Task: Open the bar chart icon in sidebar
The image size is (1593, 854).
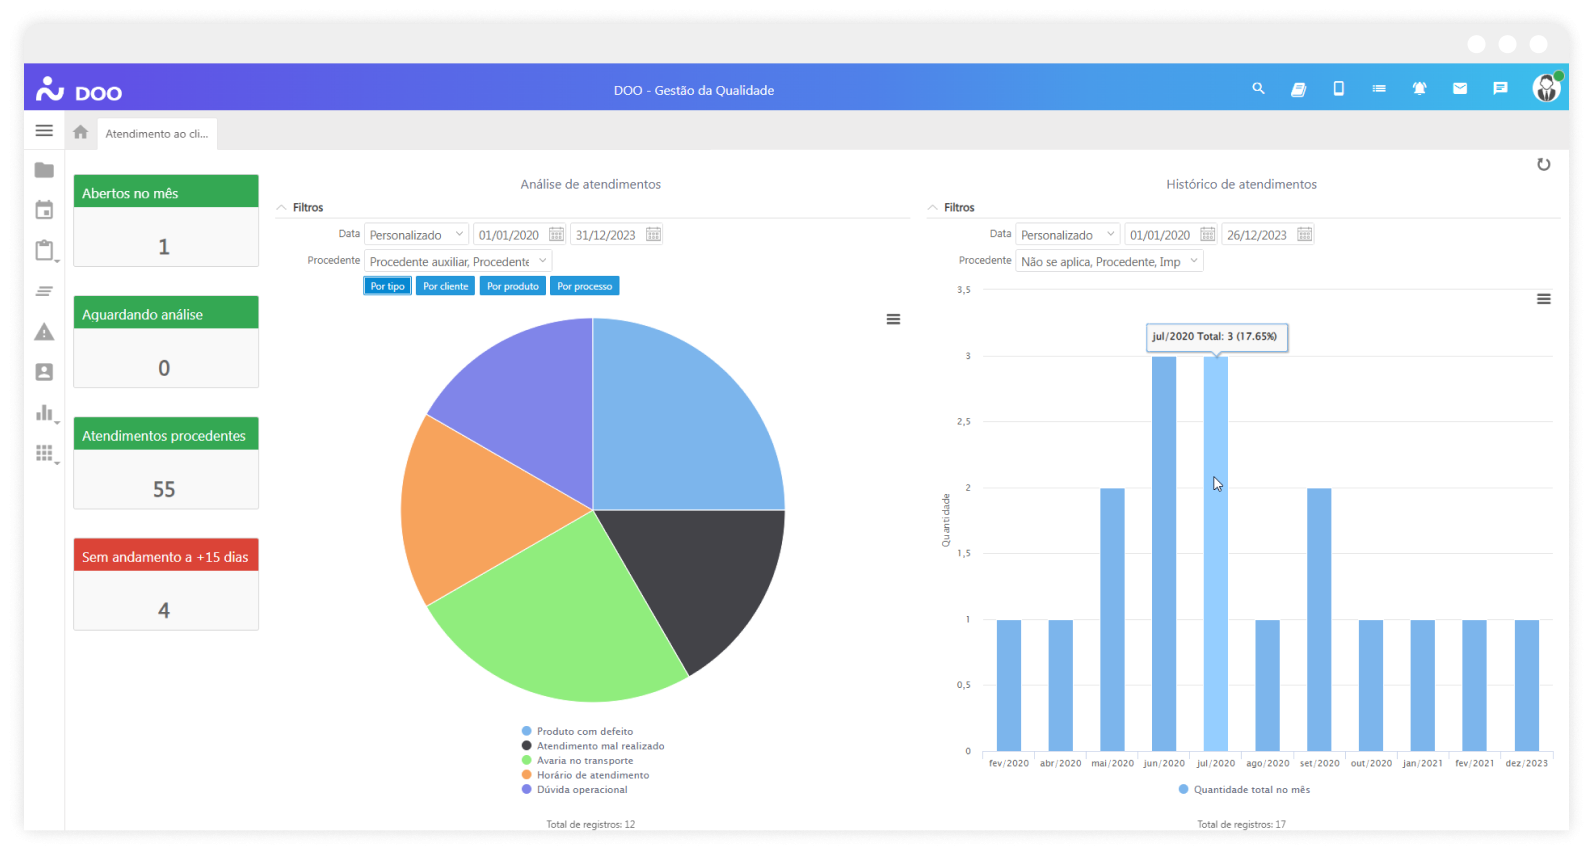Action: pos(44,413)
